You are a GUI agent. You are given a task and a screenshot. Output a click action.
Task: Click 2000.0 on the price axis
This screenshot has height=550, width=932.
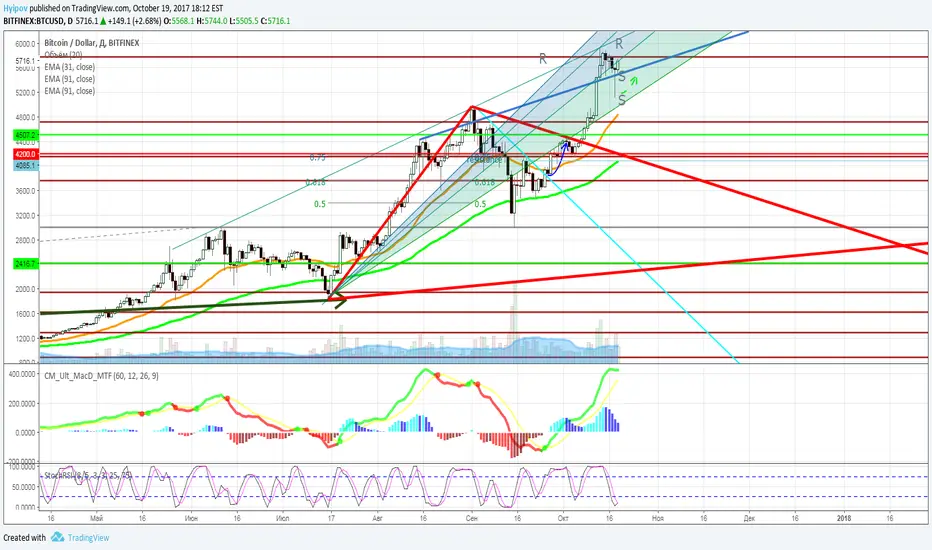coord(26,290)
